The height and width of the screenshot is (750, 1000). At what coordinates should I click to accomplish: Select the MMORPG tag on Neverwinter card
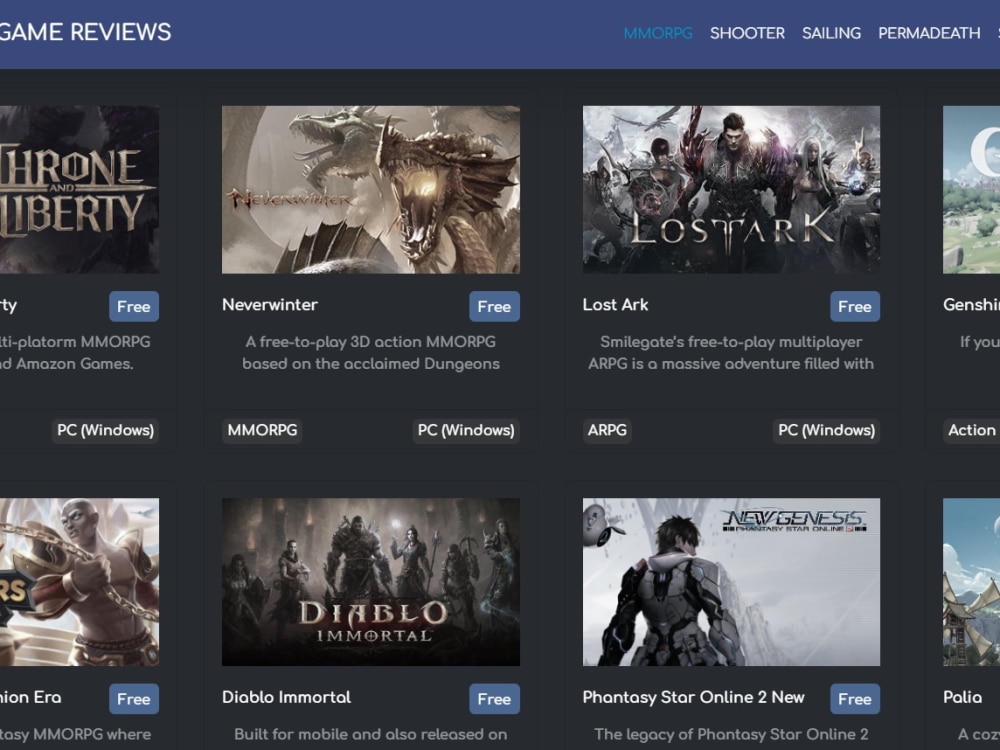262,430
